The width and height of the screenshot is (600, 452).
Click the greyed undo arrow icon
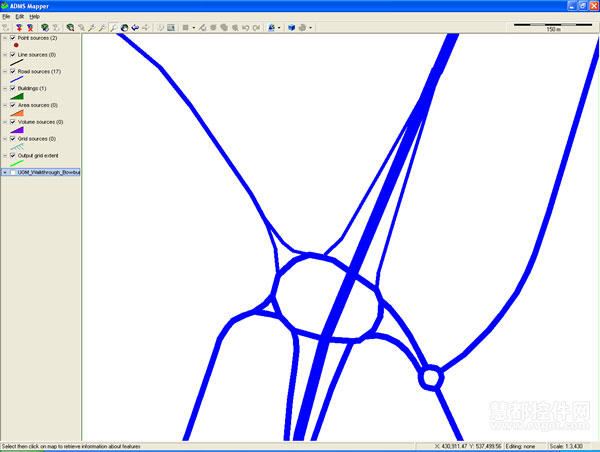point(245,28)
